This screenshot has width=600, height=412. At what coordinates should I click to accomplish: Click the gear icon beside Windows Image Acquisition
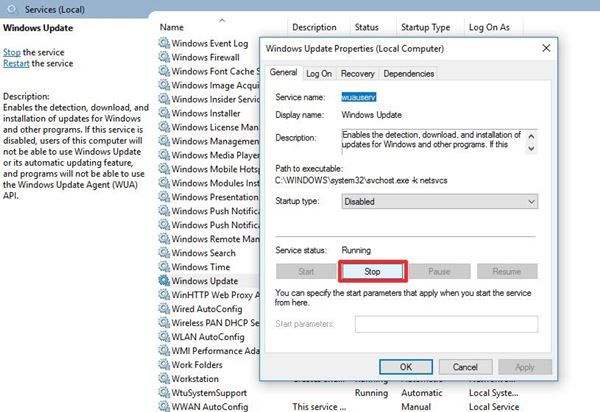[164, 85]
